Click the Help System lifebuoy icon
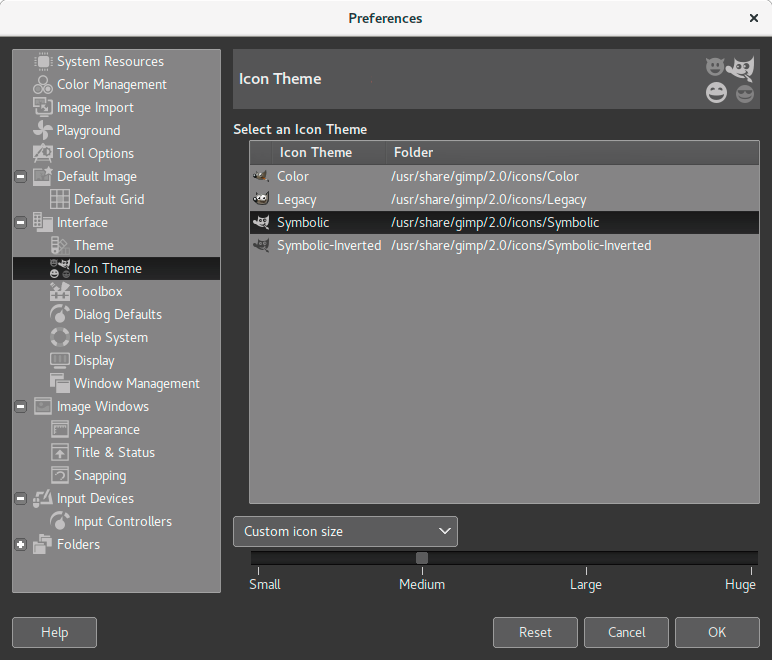Screen dimensions: 772x660 point(60,338)
